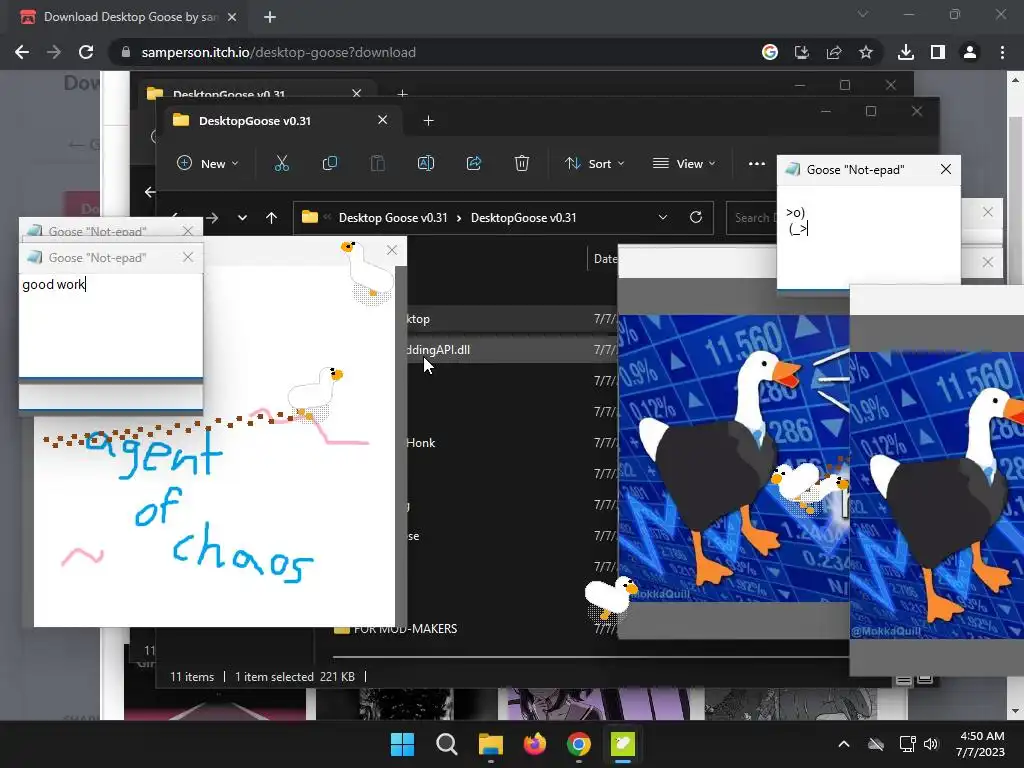Click the Chrome icon on the taskbar
Image resolution: width=1024 pixels, height=768 pixels.
[579, 744]
